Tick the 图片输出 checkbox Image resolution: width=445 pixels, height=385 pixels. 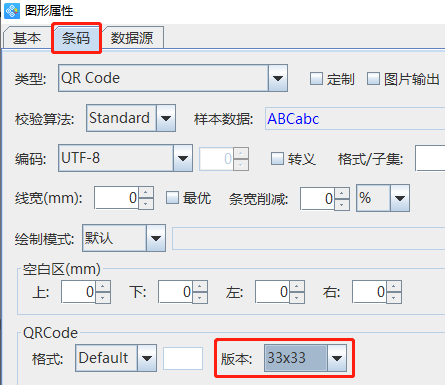(x=373, y=79)
